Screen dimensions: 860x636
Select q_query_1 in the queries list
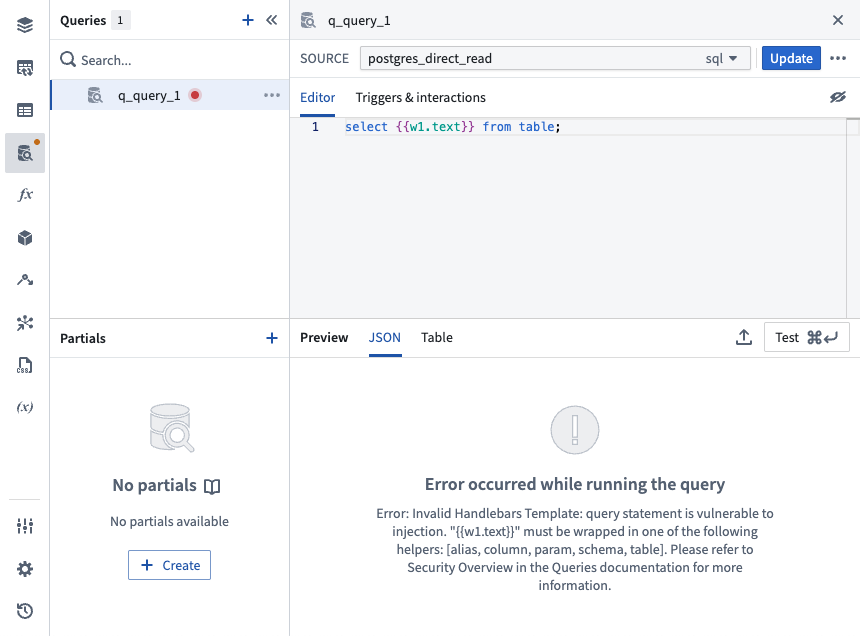170,95
